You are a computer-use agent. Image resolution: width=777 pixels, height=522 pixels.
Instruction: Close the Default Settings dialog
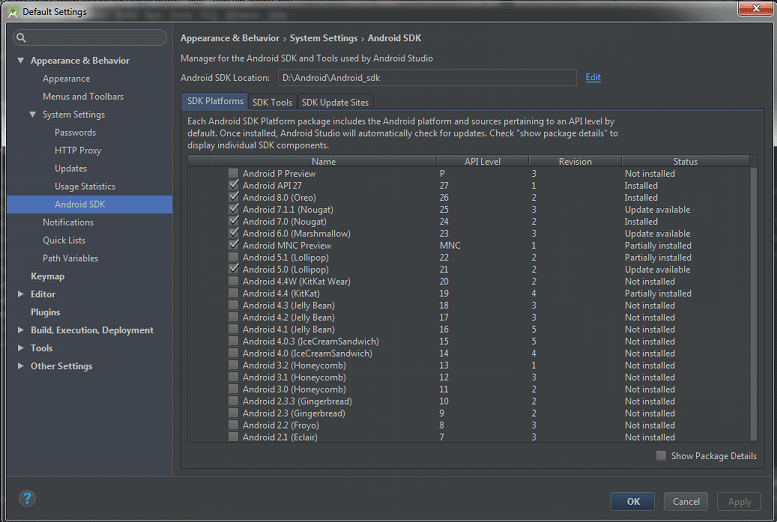[x=755, y=8]
